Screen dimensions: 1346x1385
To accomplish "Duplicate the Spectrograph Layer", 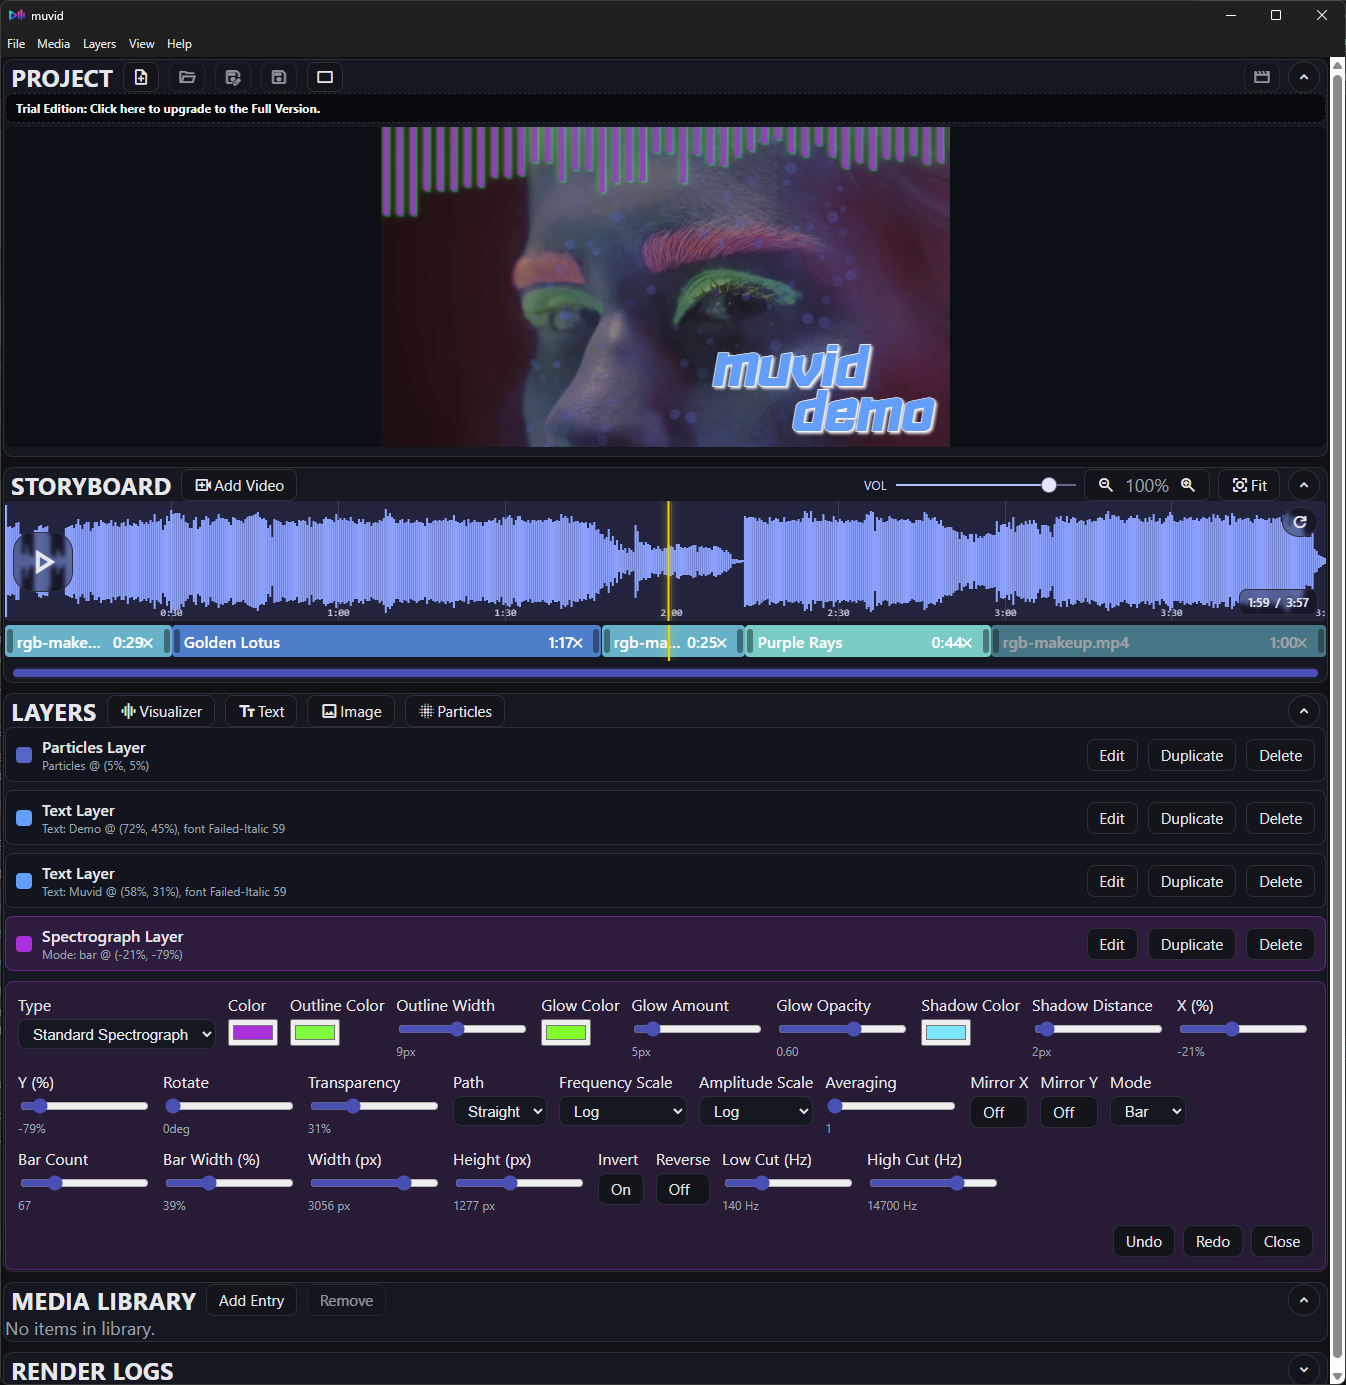I will point(1191,944).
